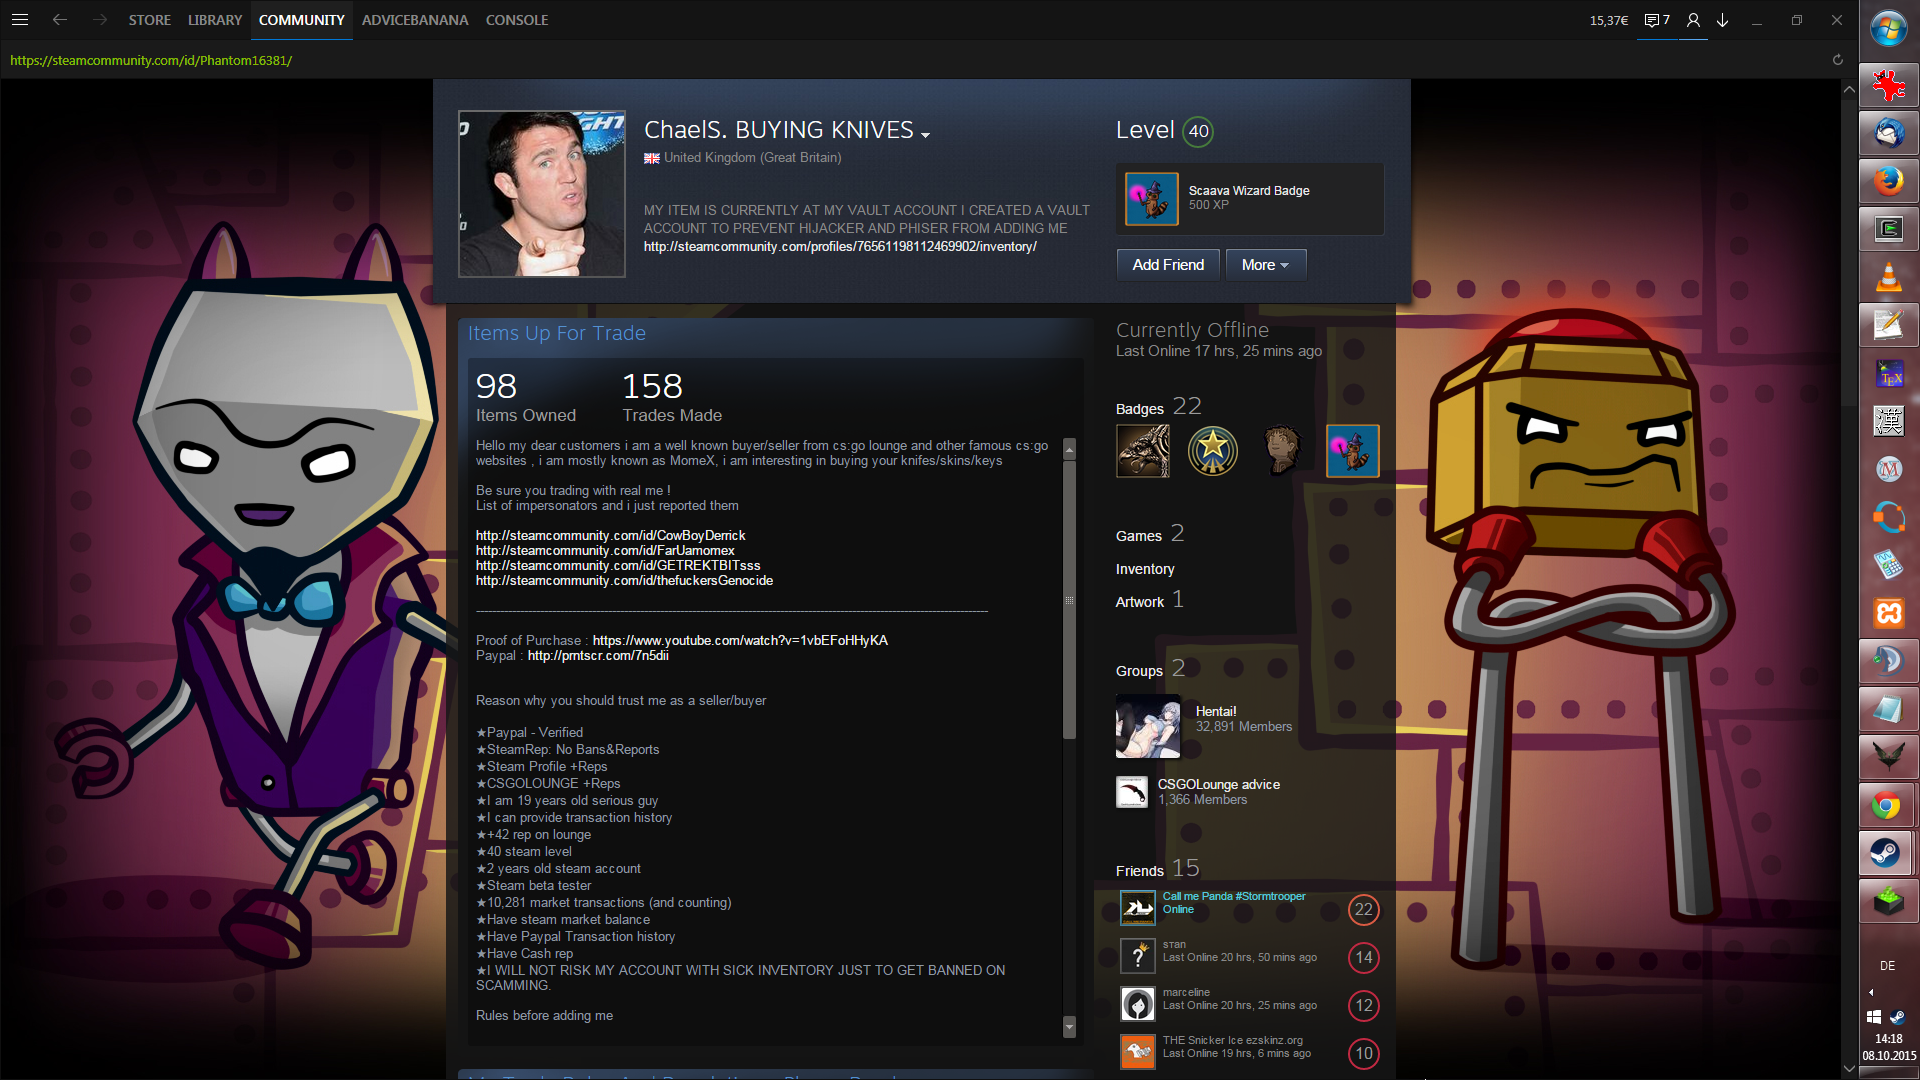Click the profile avatar picture
Viewport: 1920px width, 1080px height.
tap(542, 194)
